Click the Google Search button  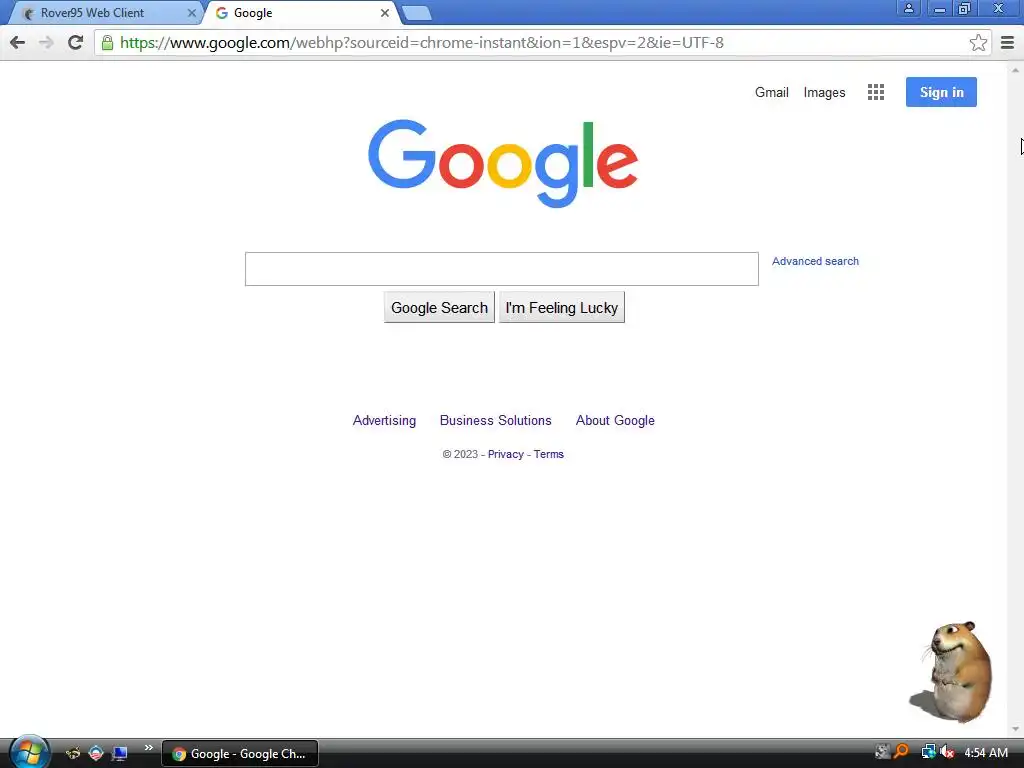439,308
